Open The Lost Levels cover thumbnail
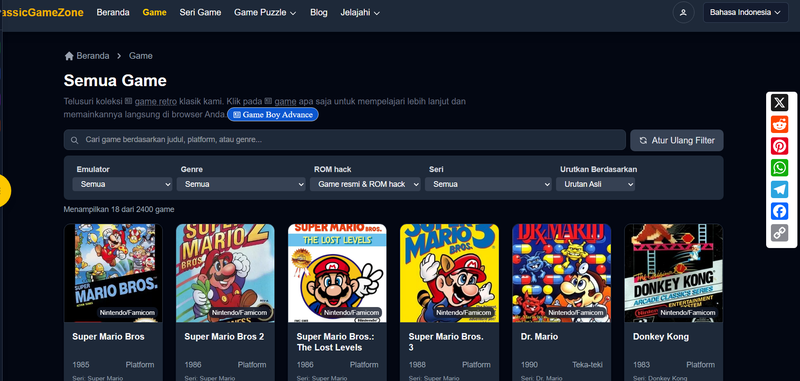800x381 pixels. point(337,273)
